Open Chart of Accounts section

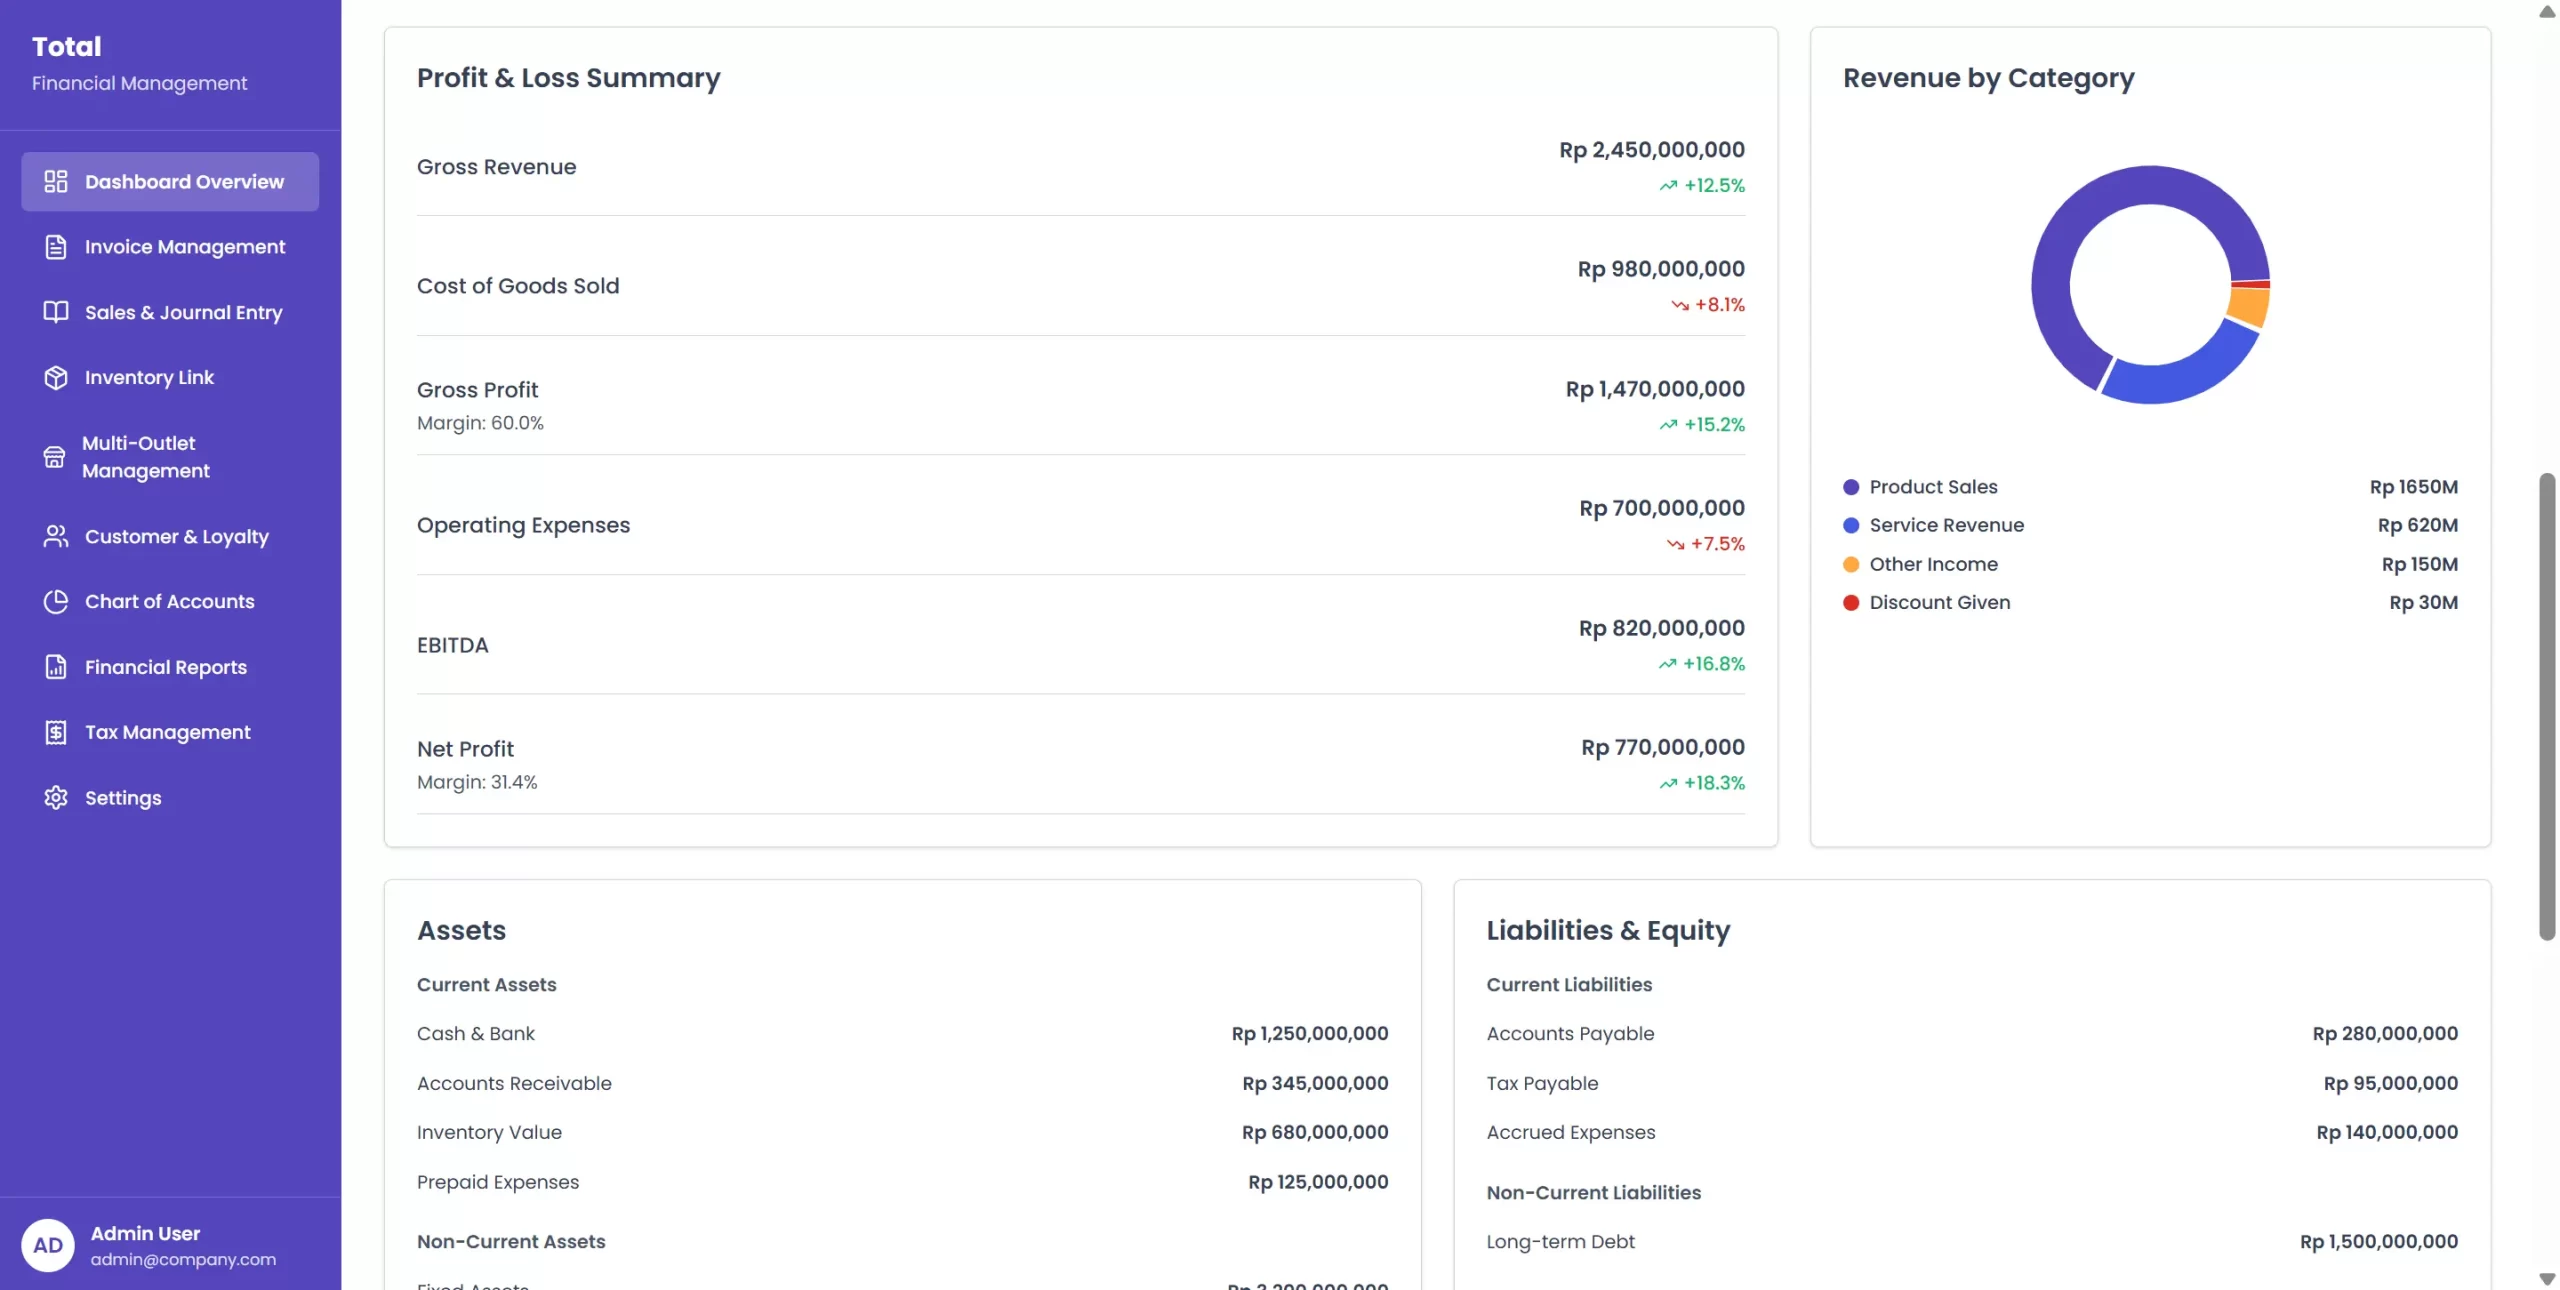(170, 601)
